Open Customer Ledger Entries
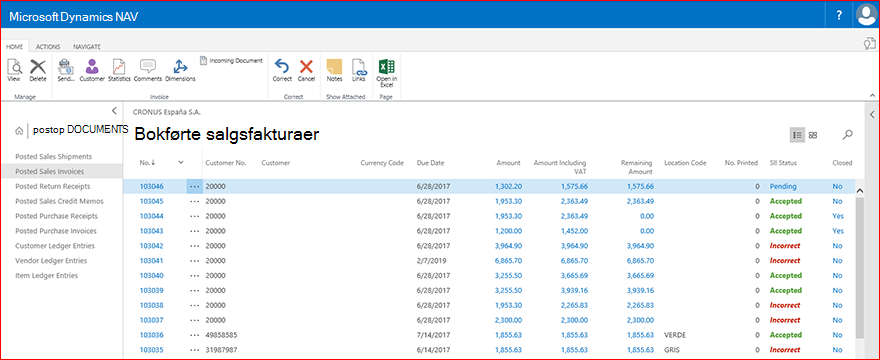Screen dimensions: 880x360 pyautogui.click(x=55, y=246)
